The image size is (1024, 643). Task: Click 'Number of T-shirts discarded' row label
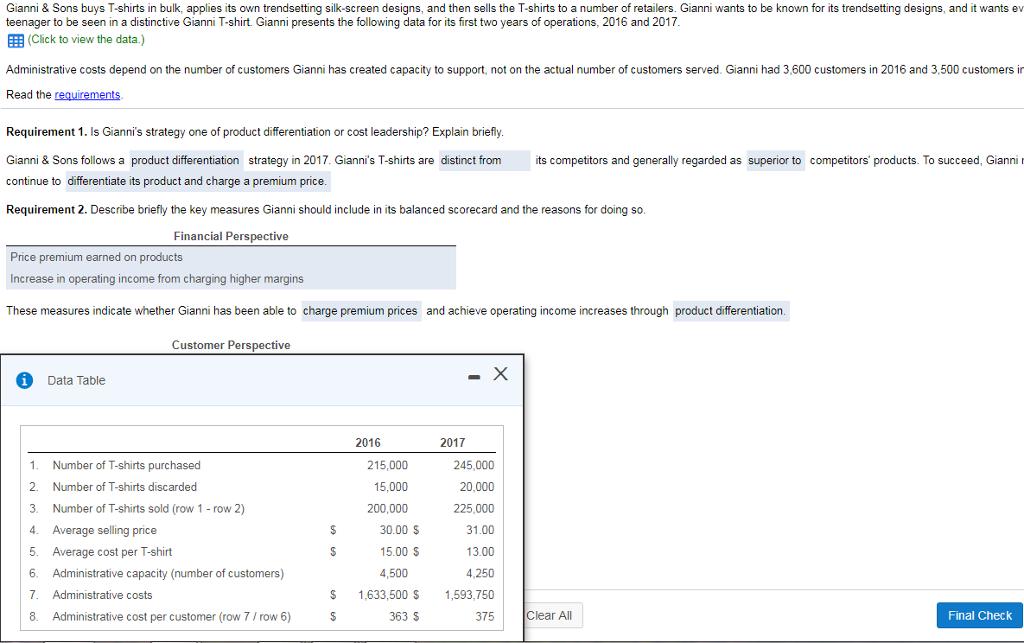[x=125, y=487]
